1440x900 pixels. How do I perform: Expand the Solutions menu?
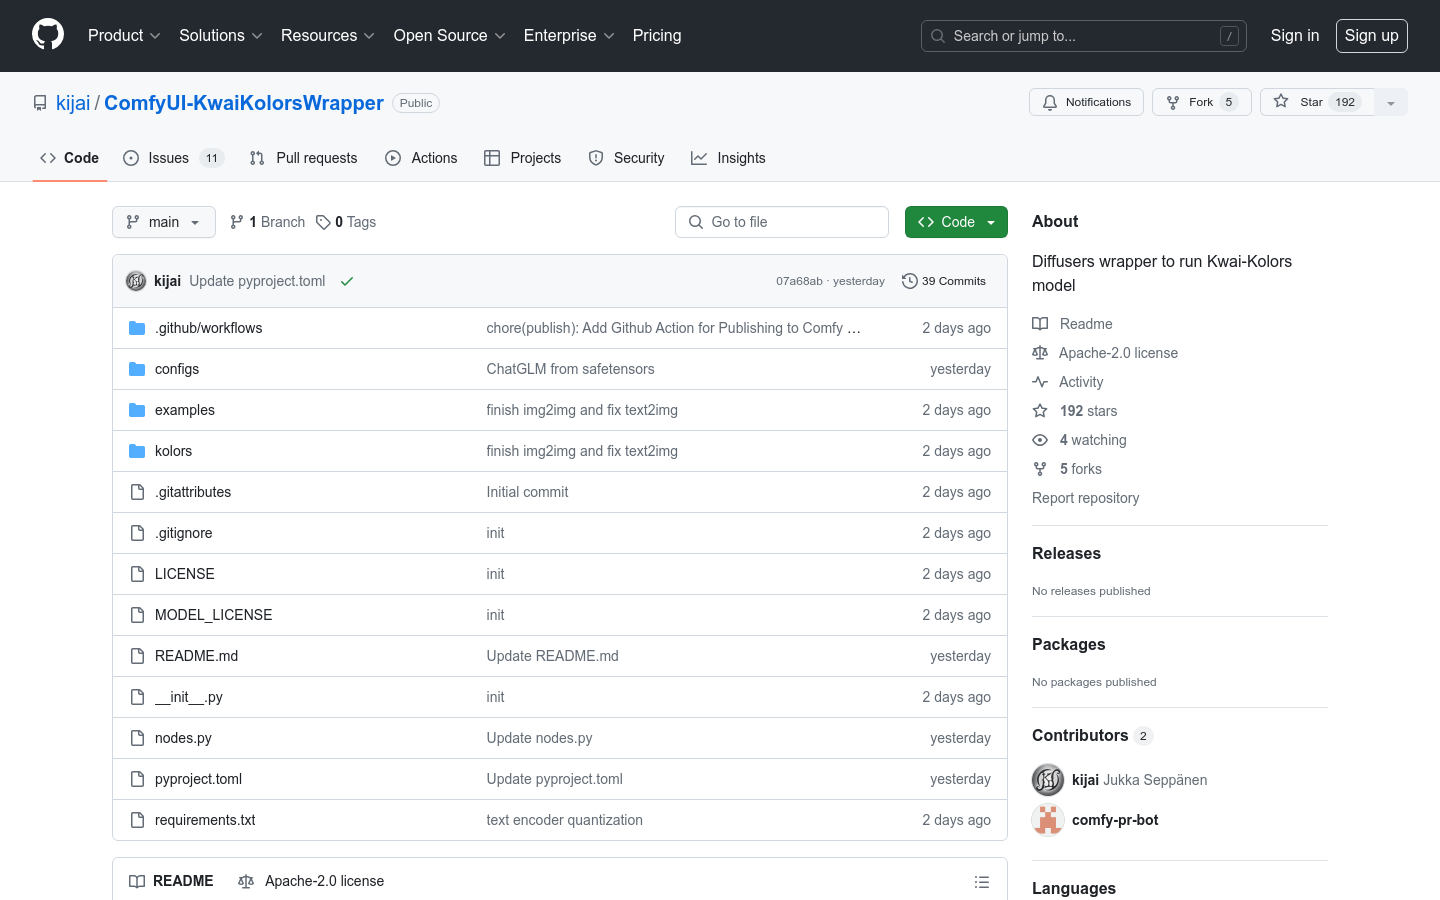point(221,35)
